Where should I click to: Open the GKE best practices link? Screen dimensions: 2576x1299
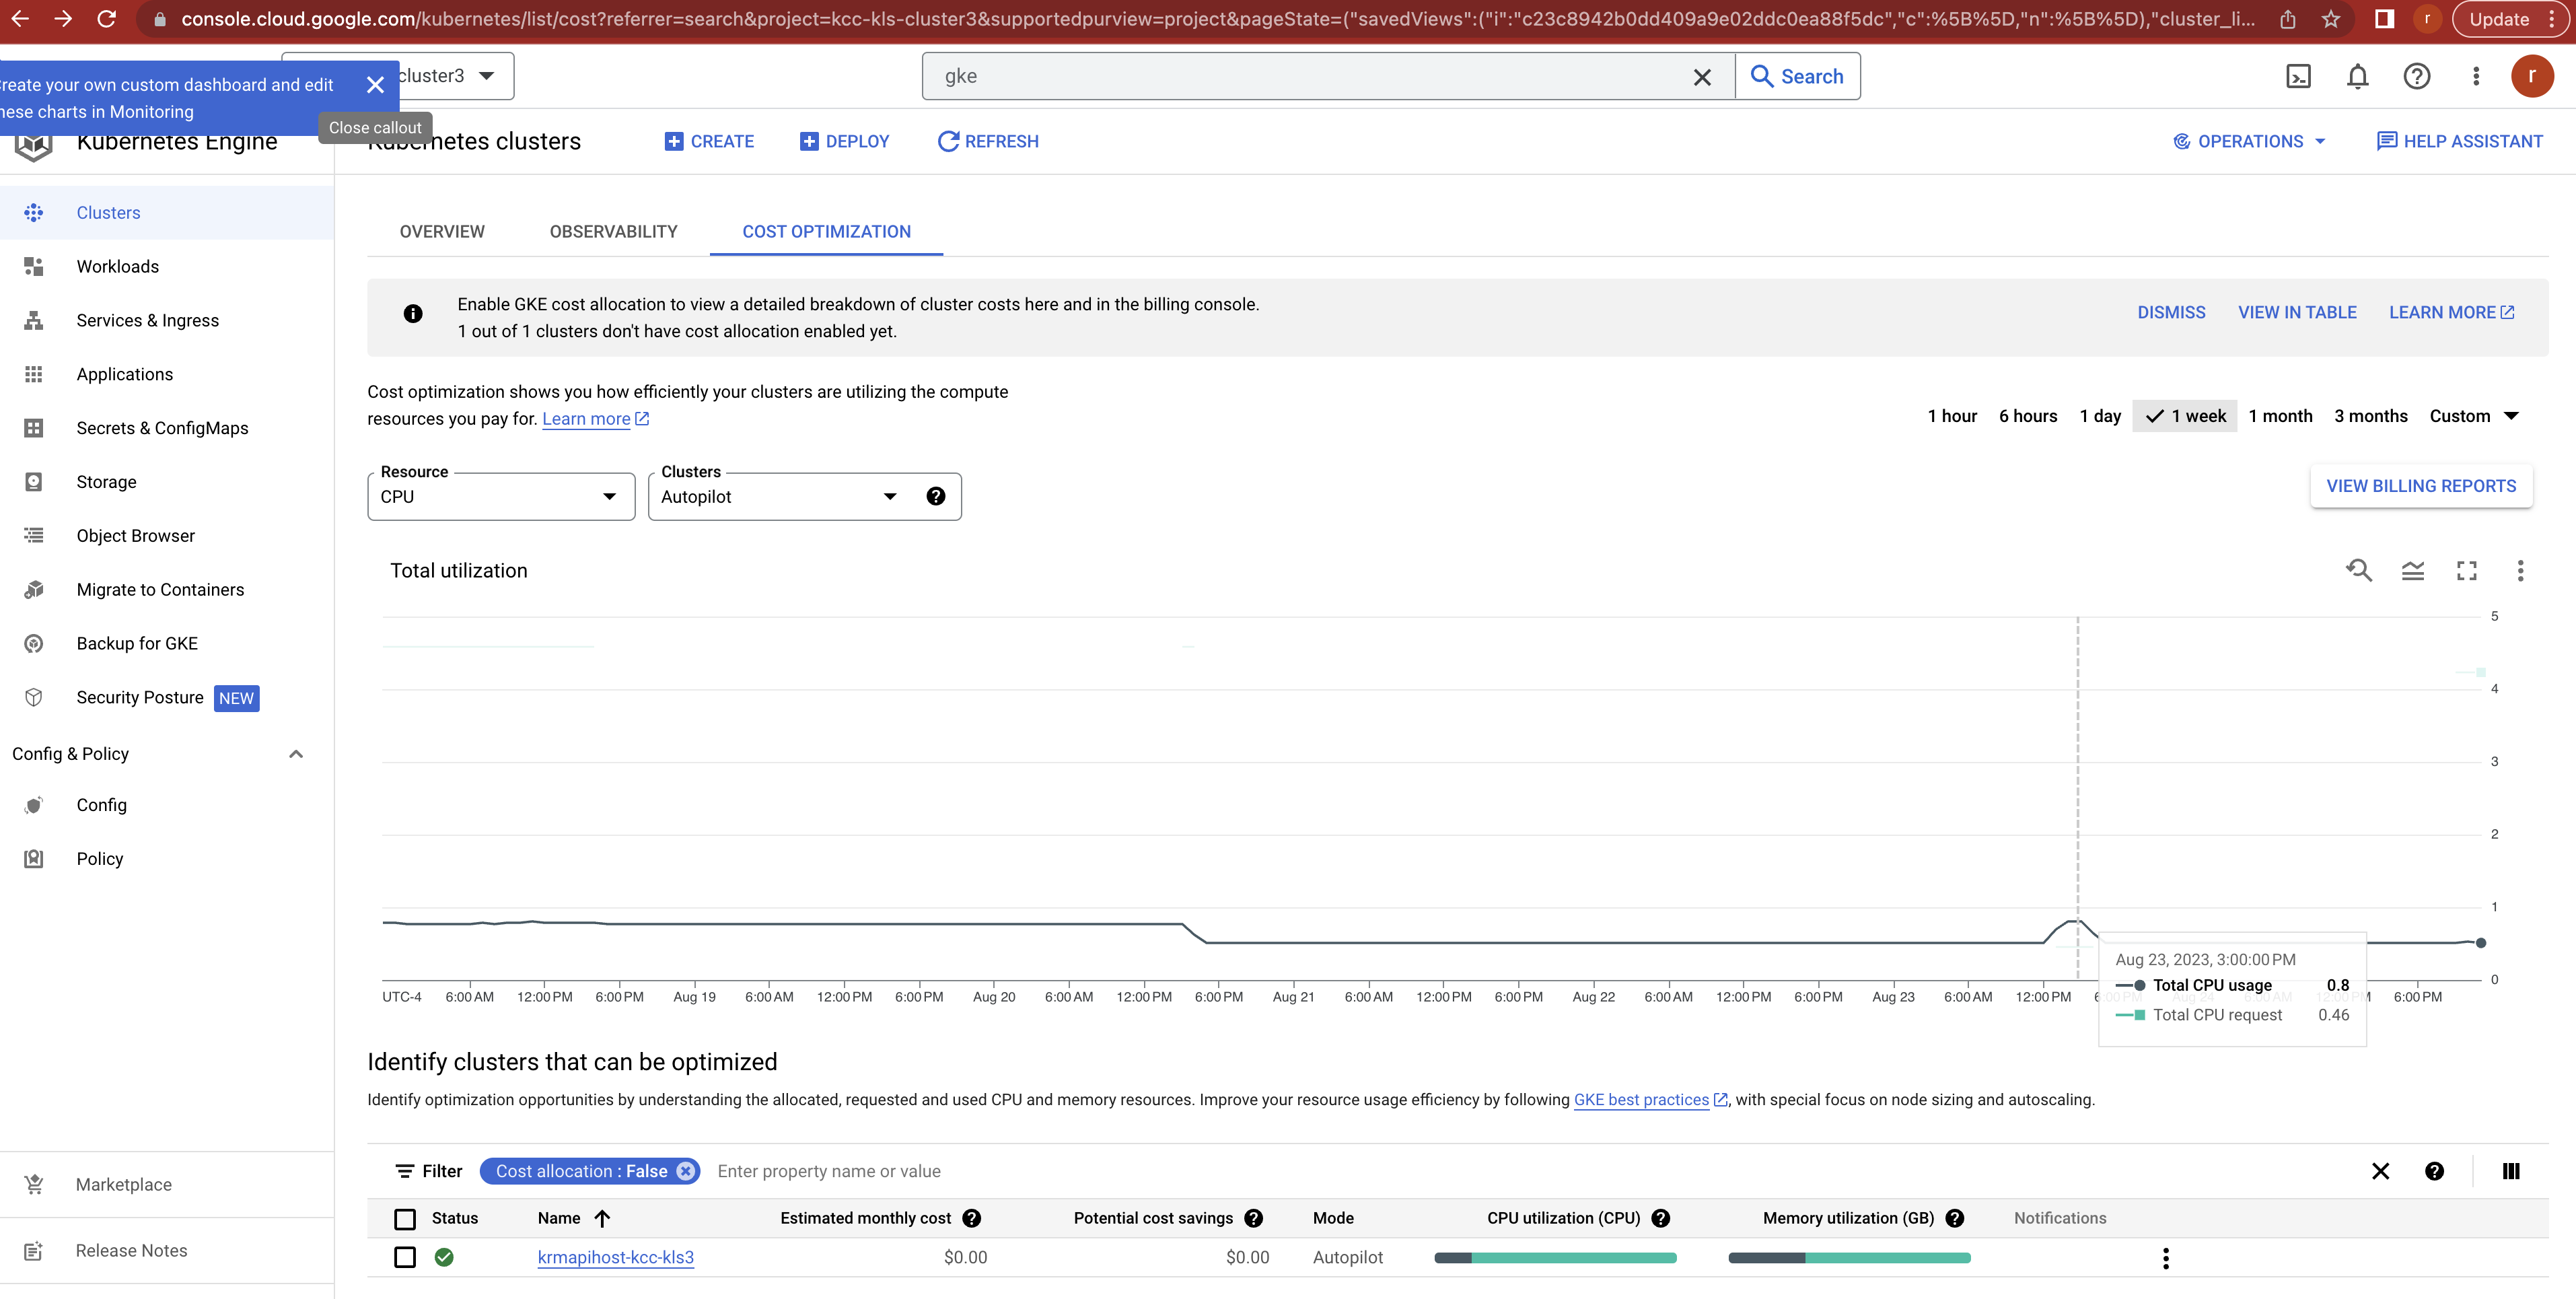point(1641,1099)
